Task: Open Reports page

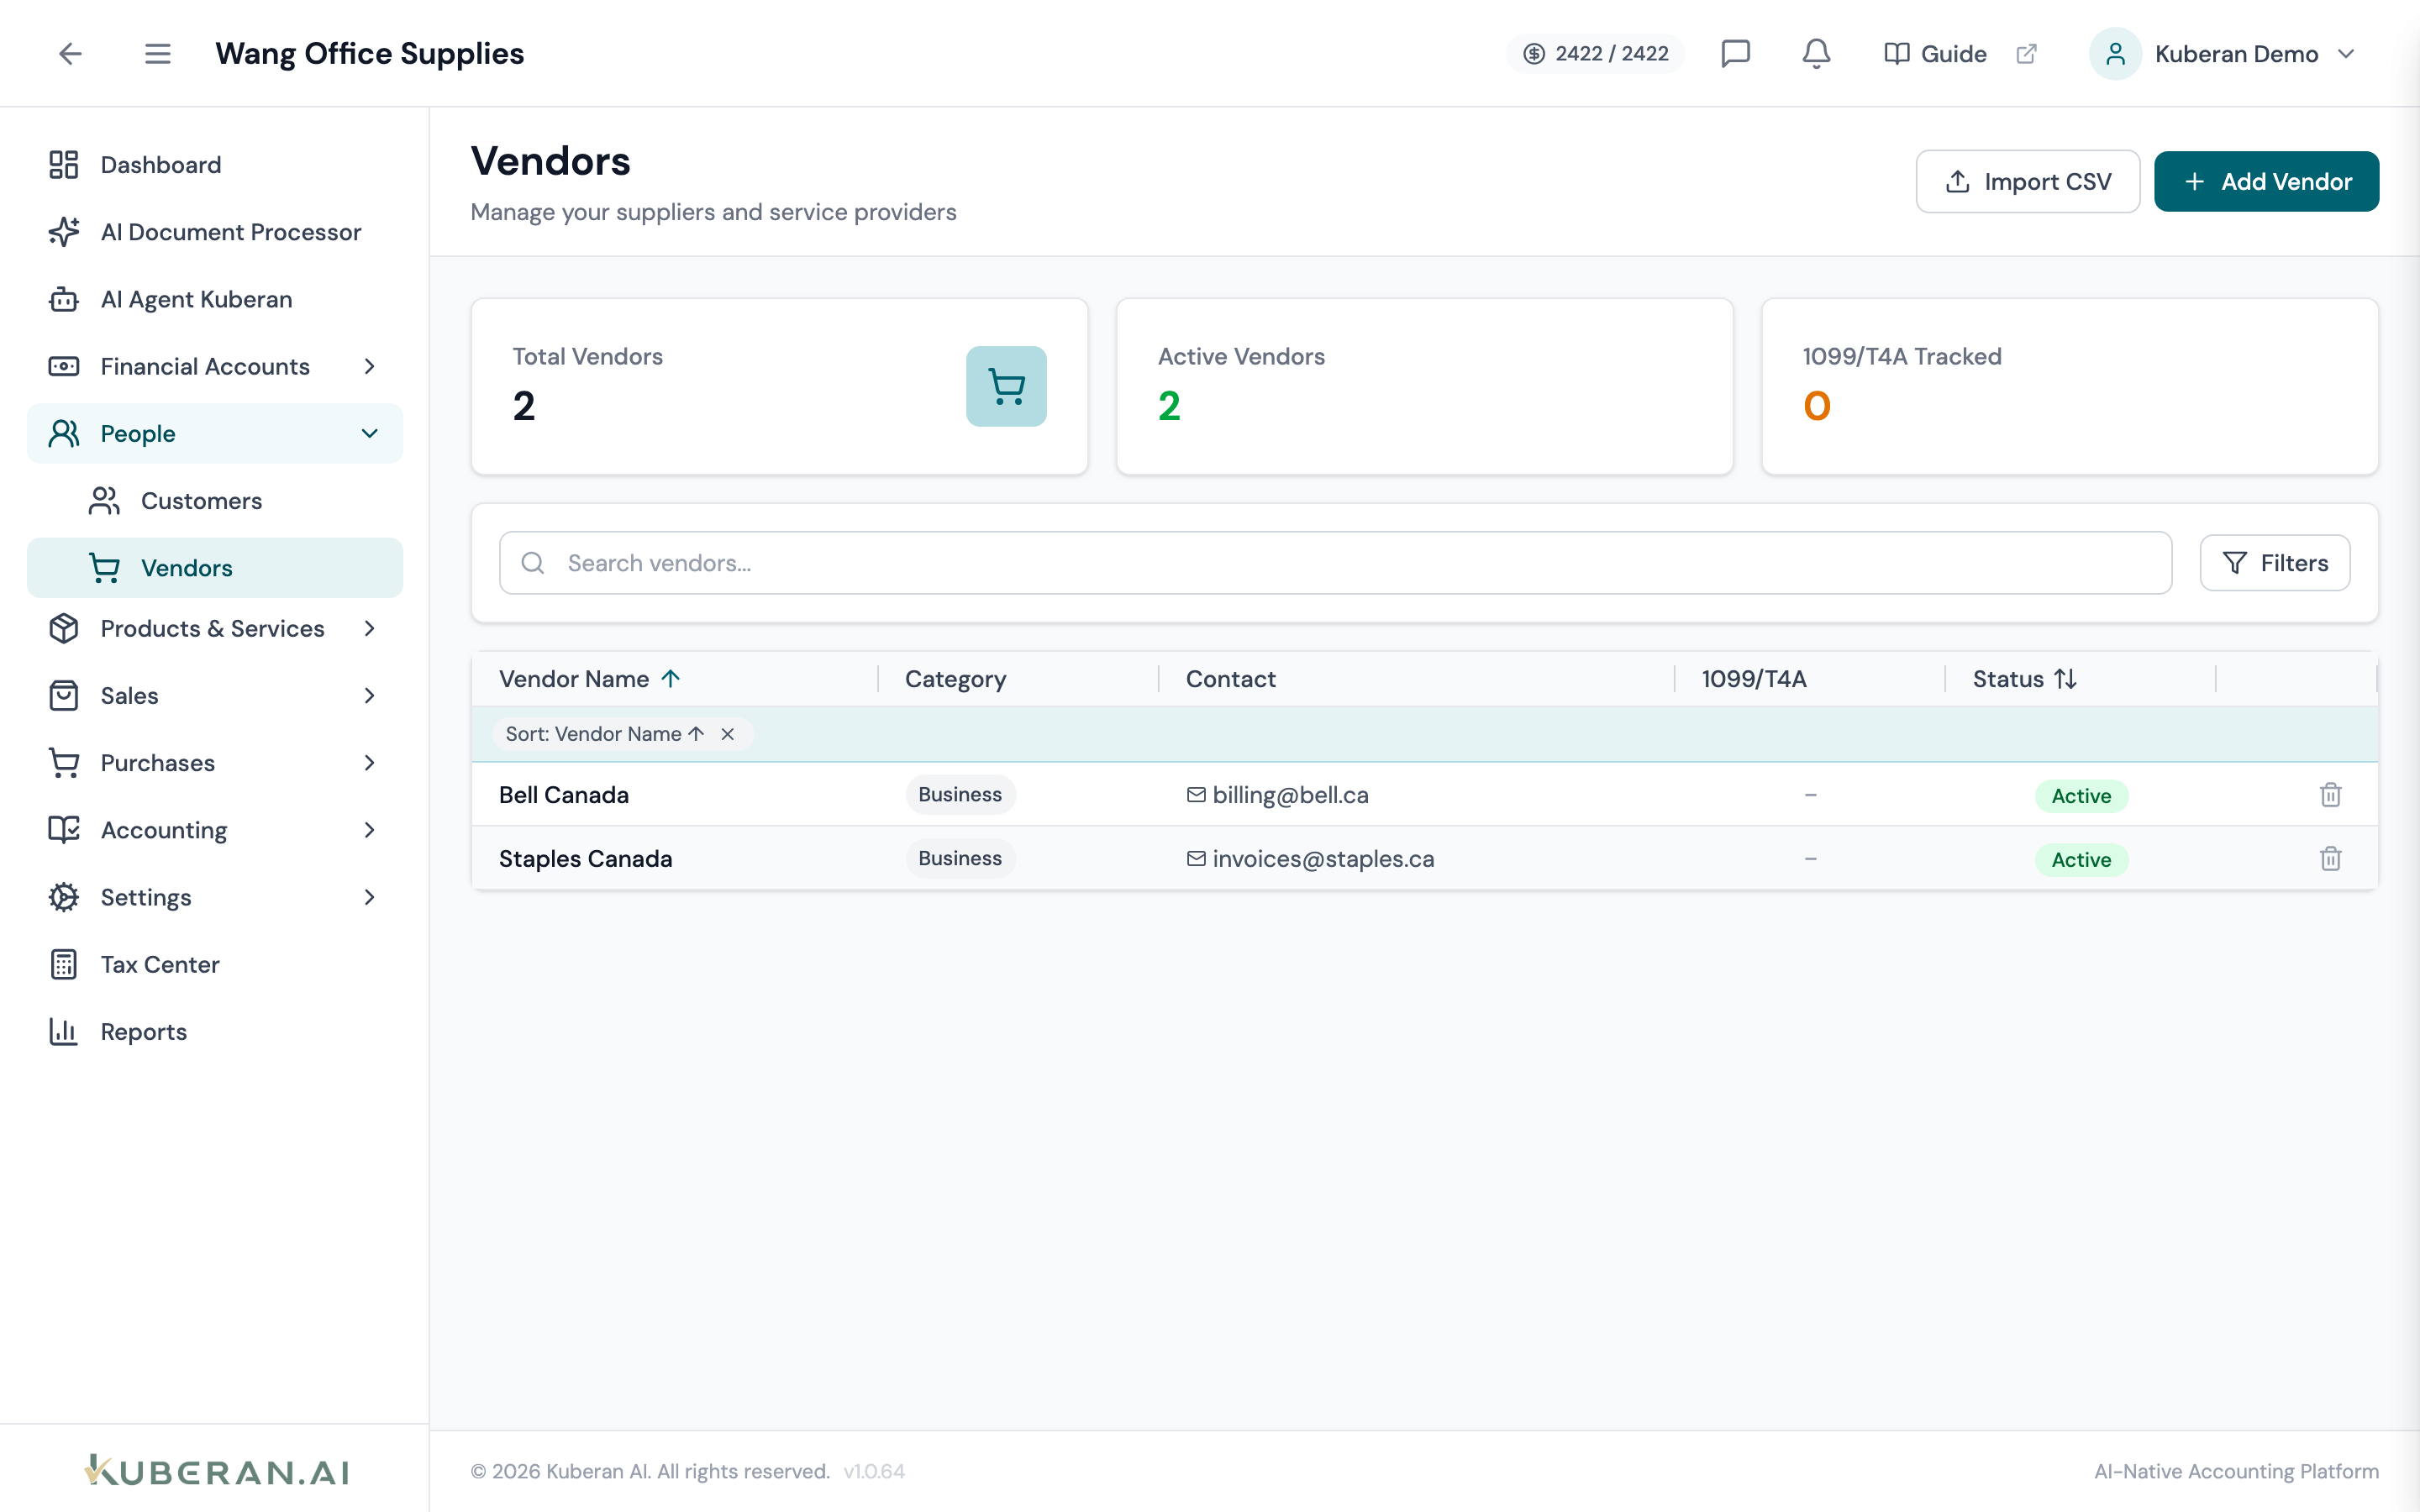Action: coord(215,1031)
